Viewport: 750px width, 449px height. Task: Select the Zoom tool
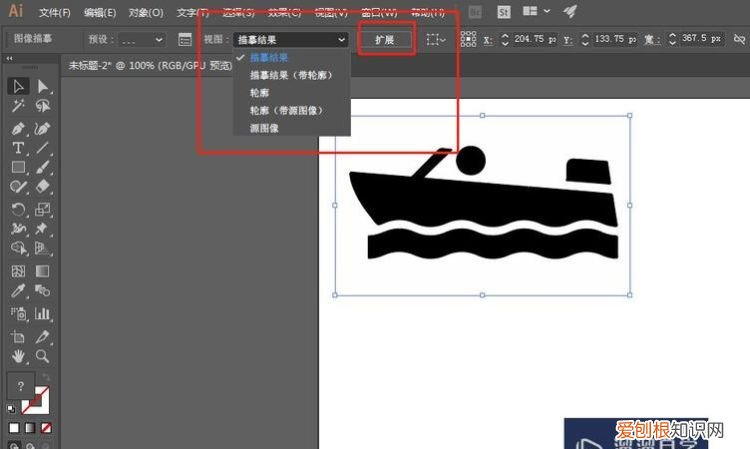[x=43, y=356]
